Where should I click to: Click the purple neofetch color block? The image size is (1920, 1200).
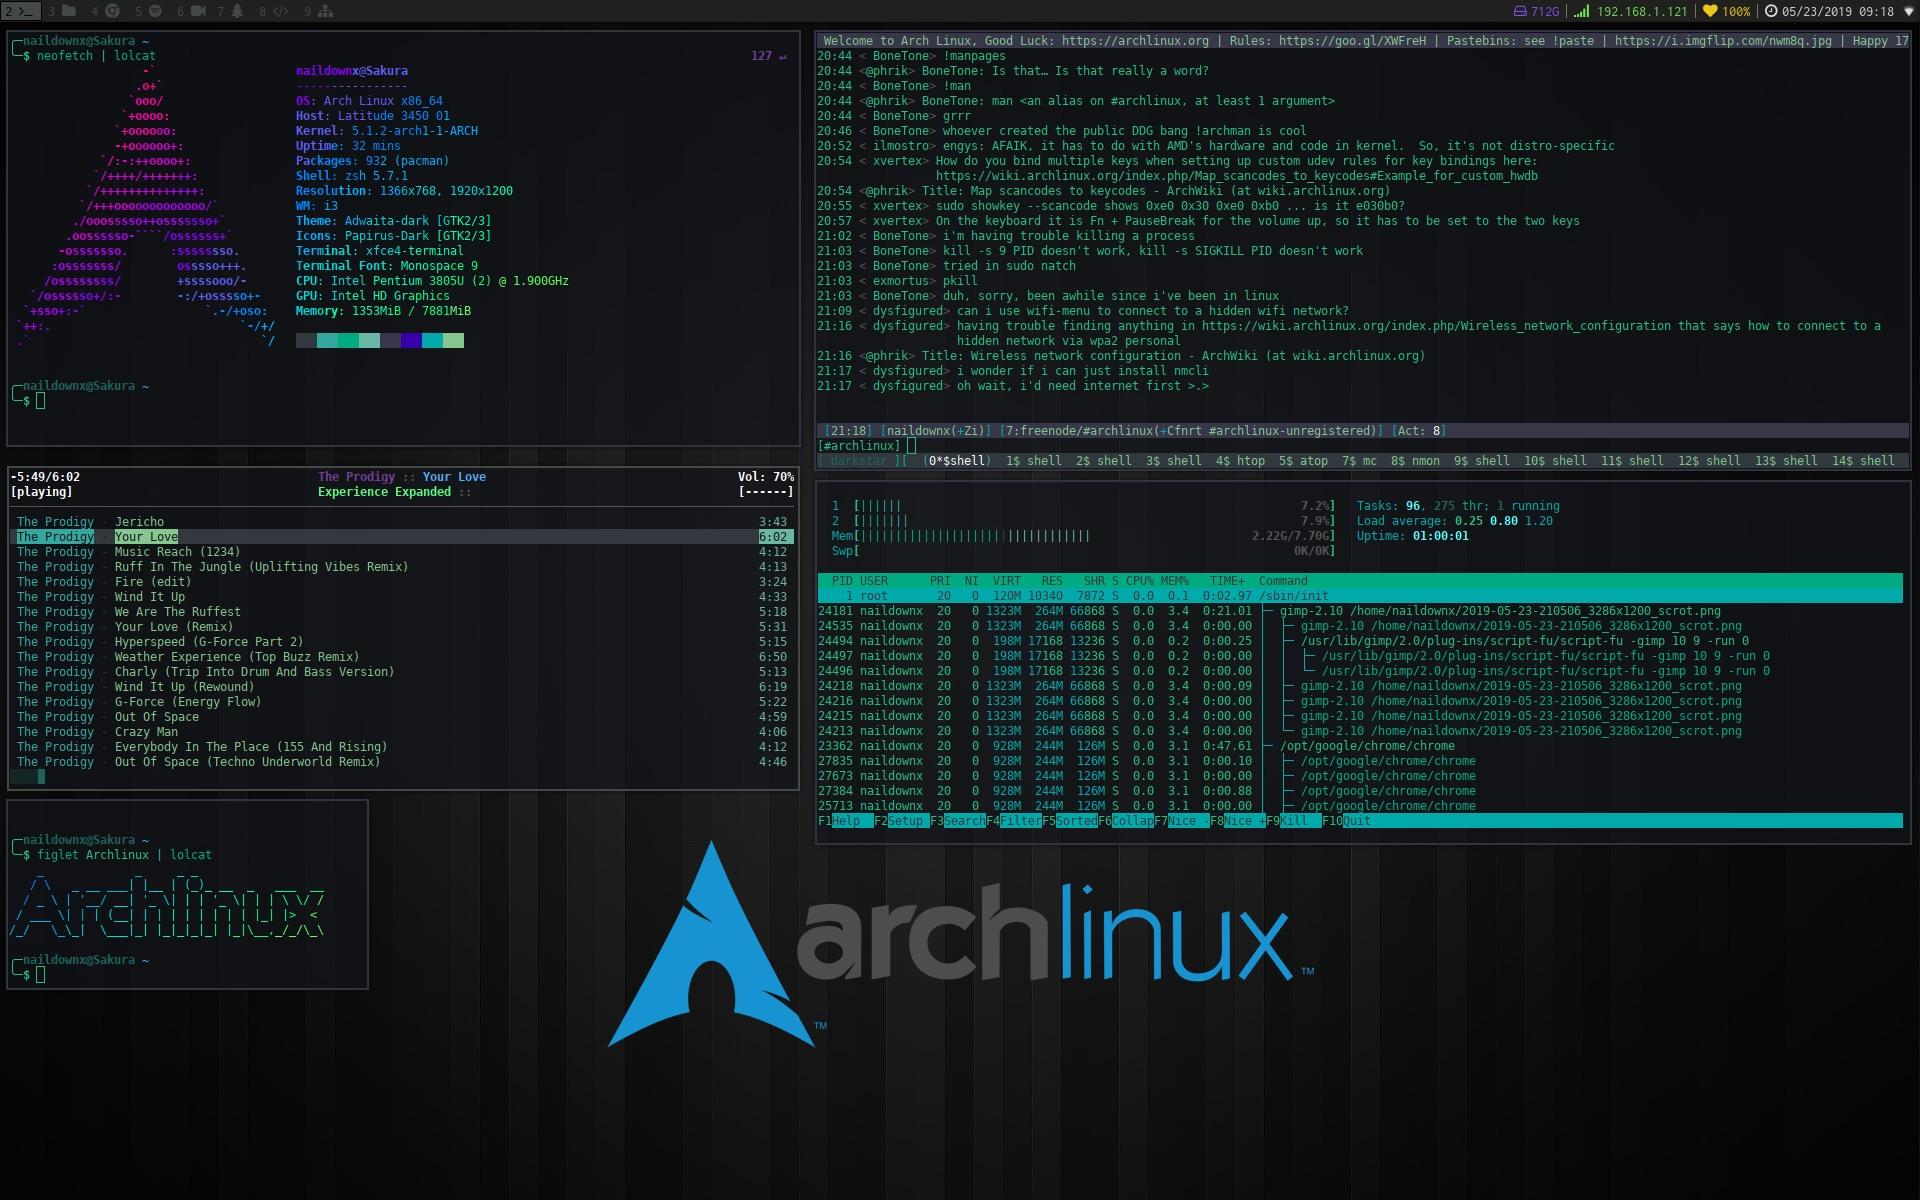pos(410,341)
